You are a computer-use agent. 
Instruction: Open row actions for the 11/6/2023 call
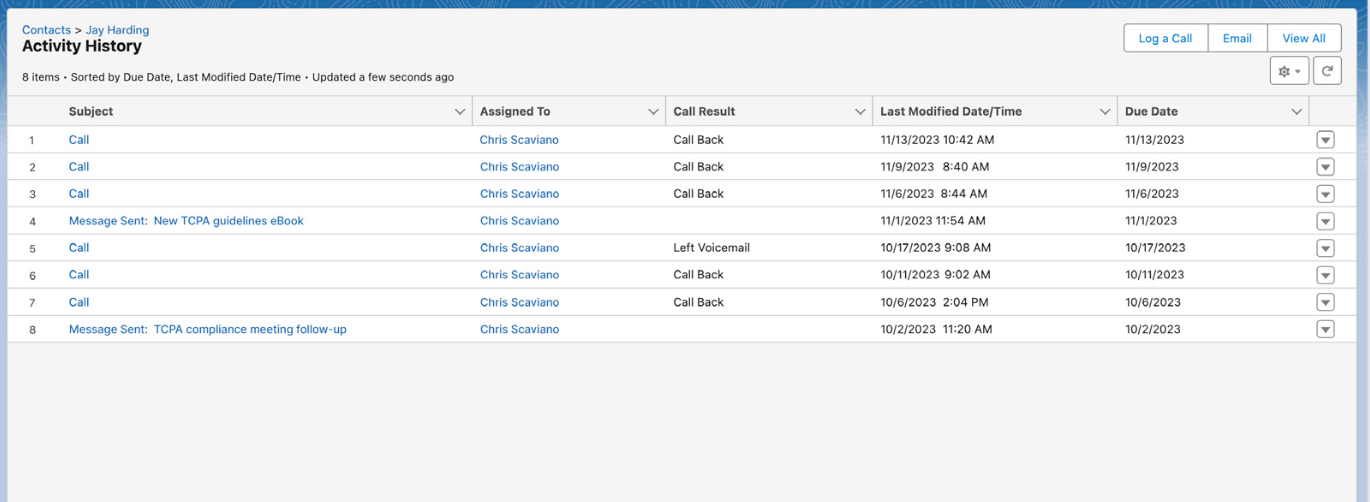click(x=1325, y=194)
